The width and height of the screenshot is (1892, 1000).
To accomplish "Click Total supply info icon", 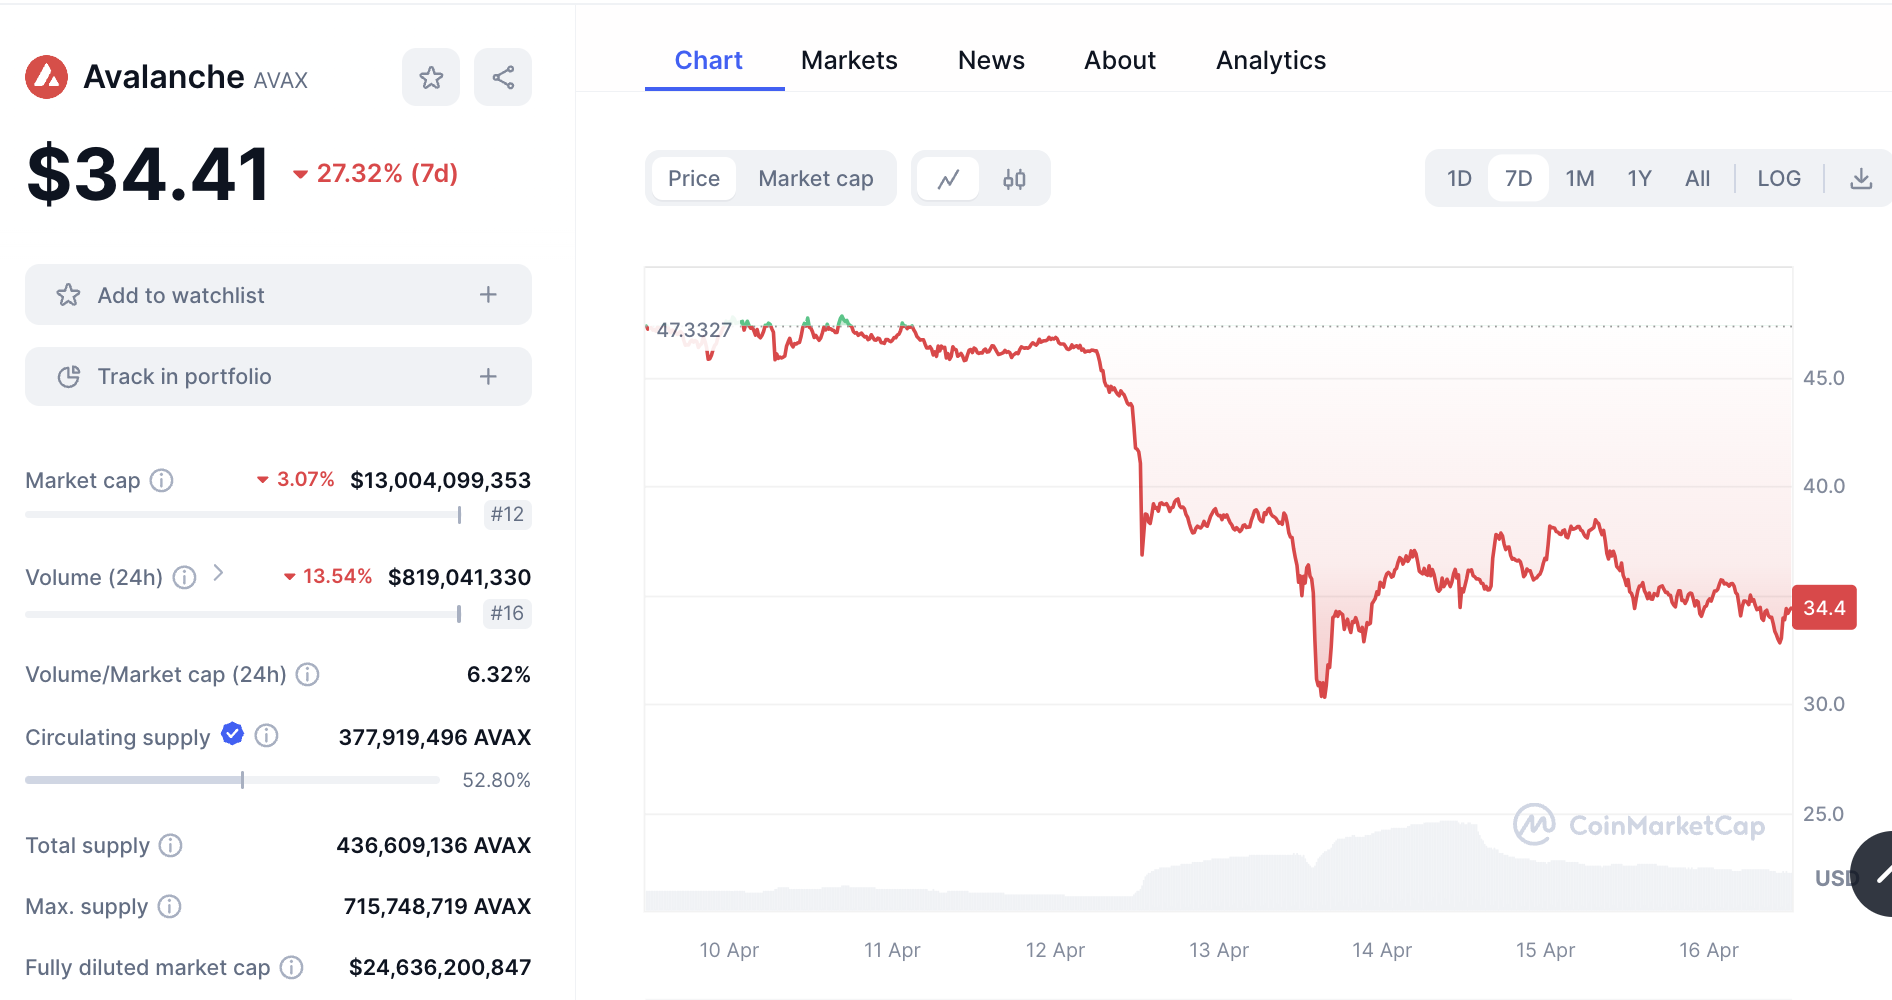I will [x=171, y=846].
